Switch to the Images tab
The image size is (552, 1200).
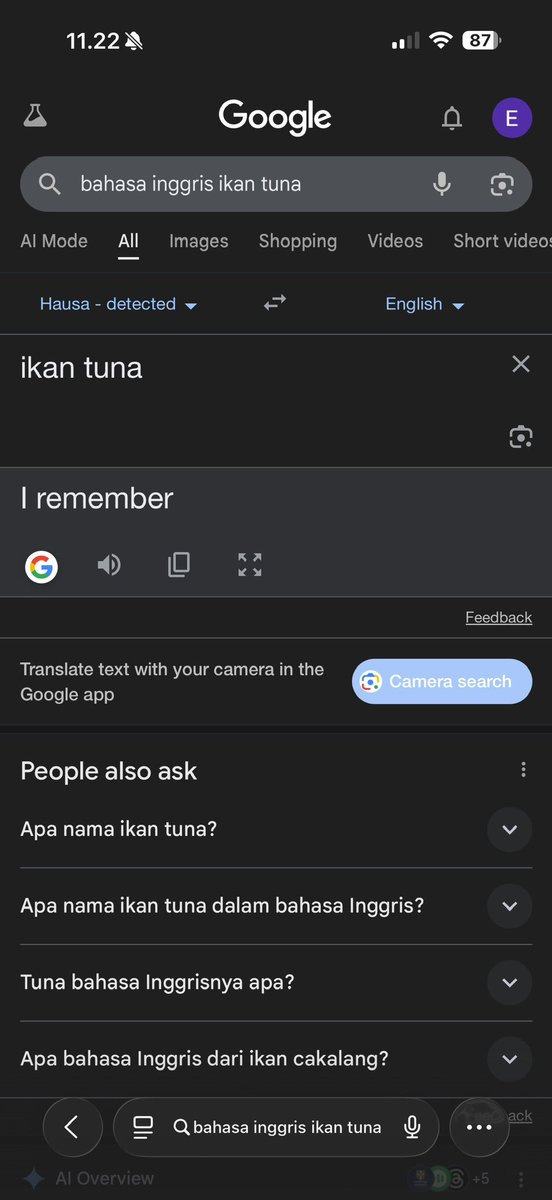pos(199,241)
